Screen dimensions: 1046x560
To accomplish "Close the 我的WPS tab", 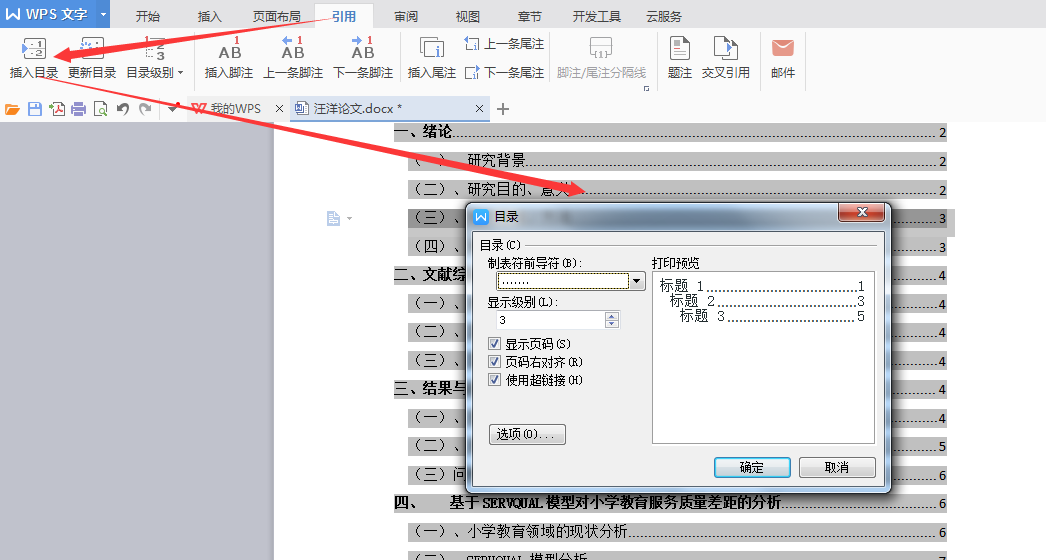I will [279, 108].
